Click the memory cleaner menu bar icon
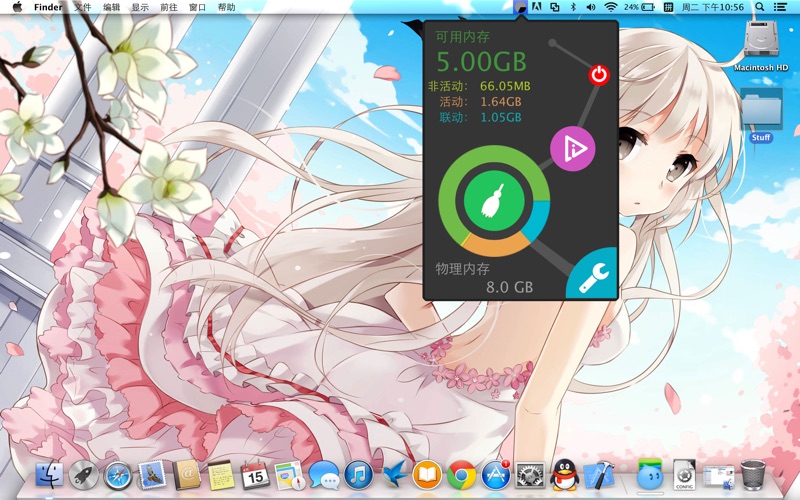The image size is (800, 500). 520,7
